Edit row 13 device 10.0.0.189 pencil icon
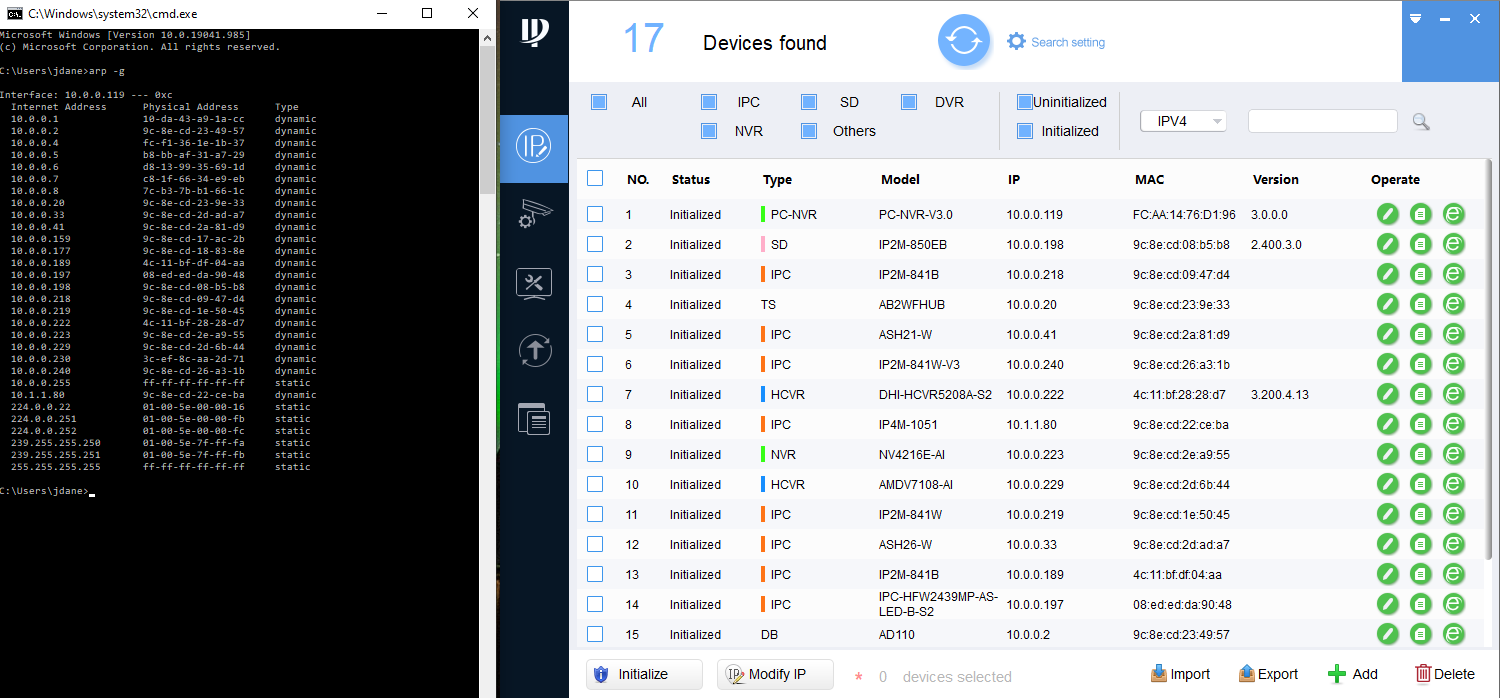The height and width of the screenshot is (698, 1500). [x=1387, y=574]
